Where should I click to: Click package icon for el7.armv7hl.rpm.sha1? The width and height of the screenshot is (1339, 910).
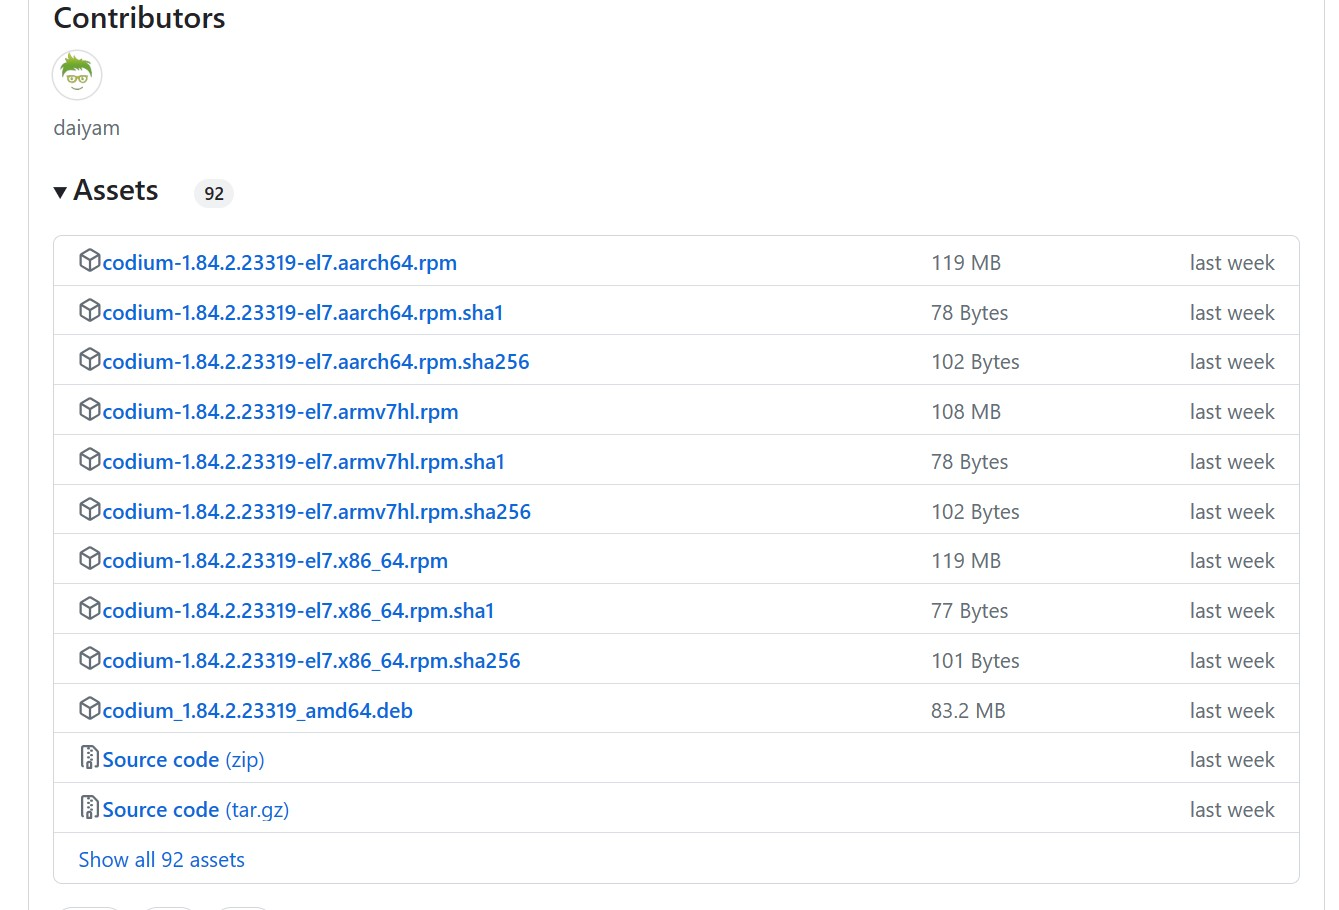click(89, 460)
